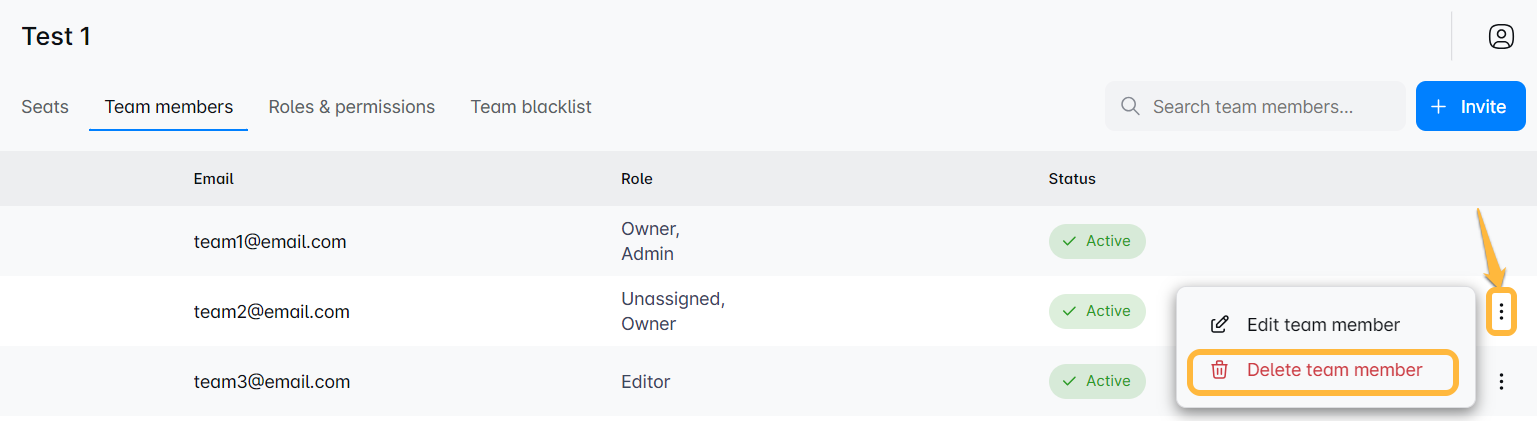Image resolution: width=1537 pixels, height=421 pixels.
Task: Click the magnifier search icon
Action: click(1130, 106)
